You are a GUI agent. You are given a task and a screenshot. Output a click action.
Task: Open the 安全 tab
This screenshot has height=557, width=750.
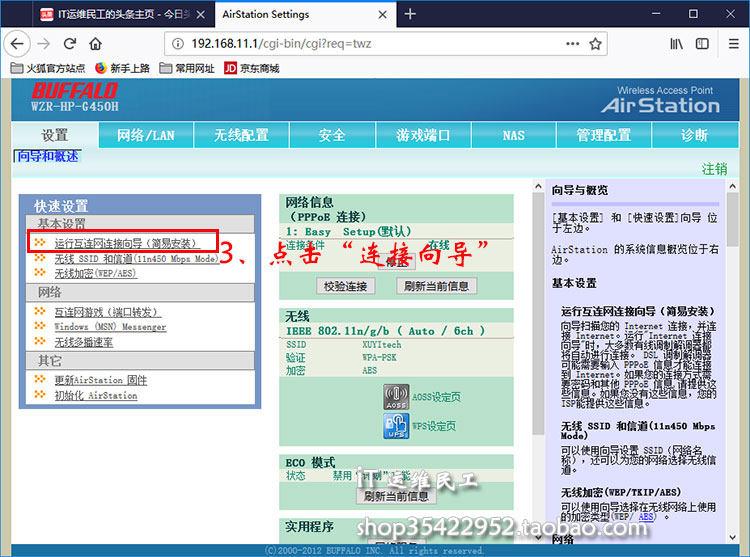[332, 135]
